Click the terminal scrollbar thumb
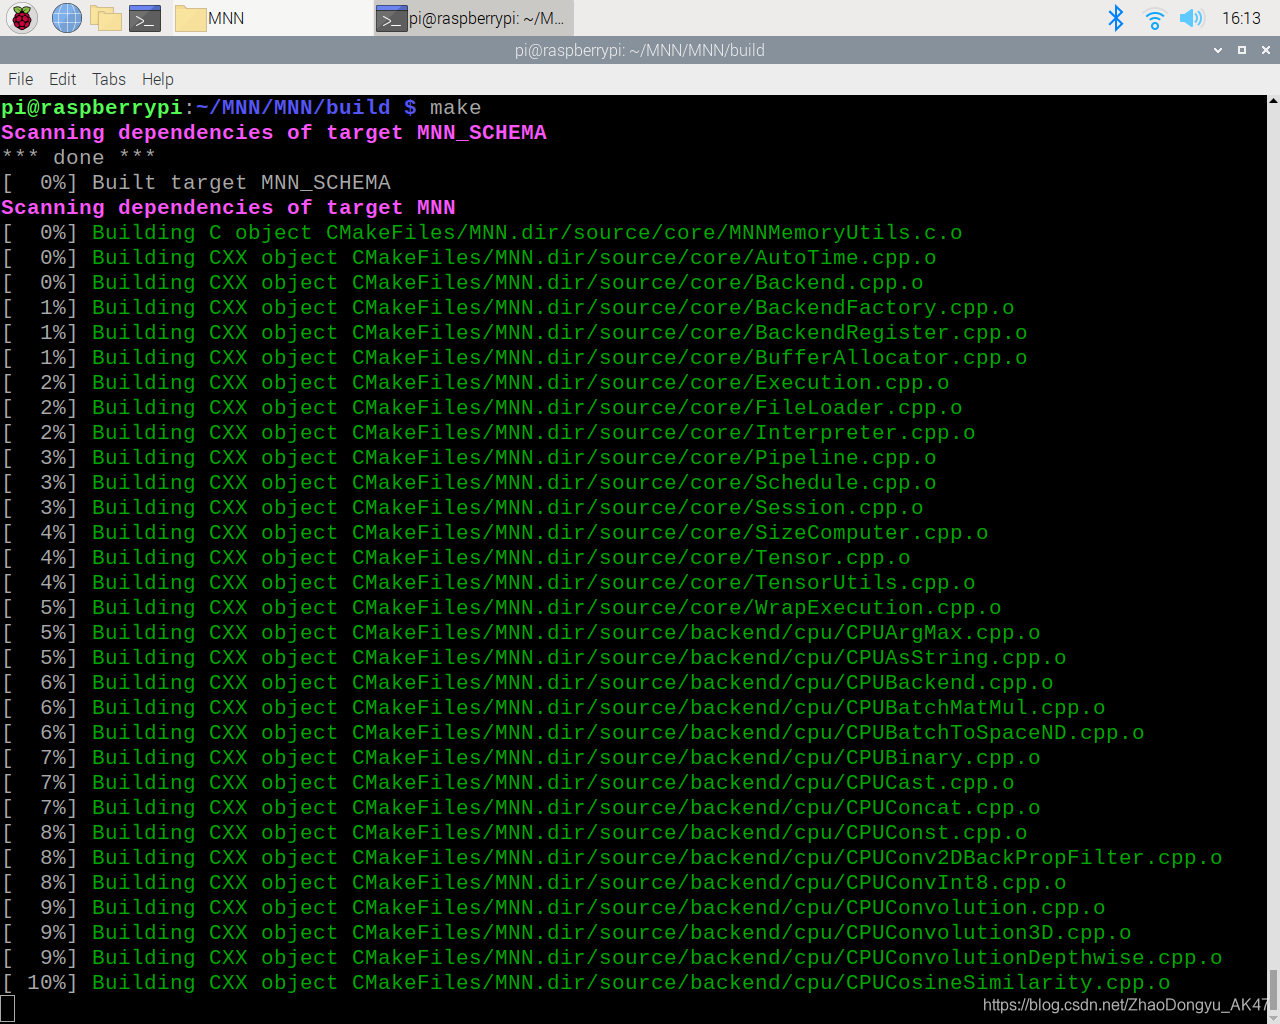Screen dimensions: 1280x1024 [1273, 990]
